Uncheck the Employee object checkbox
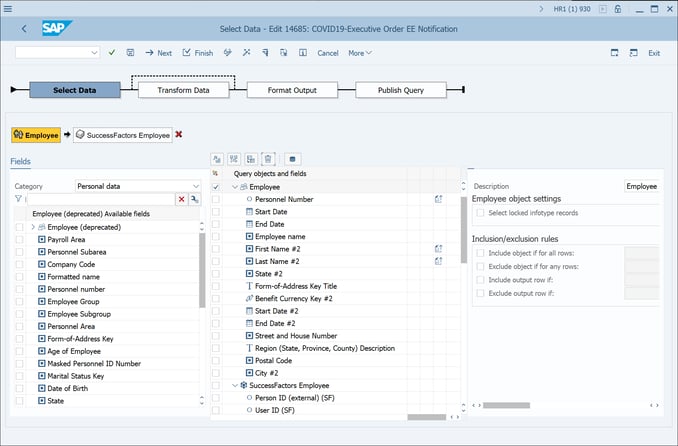 [x=215, y=187]
